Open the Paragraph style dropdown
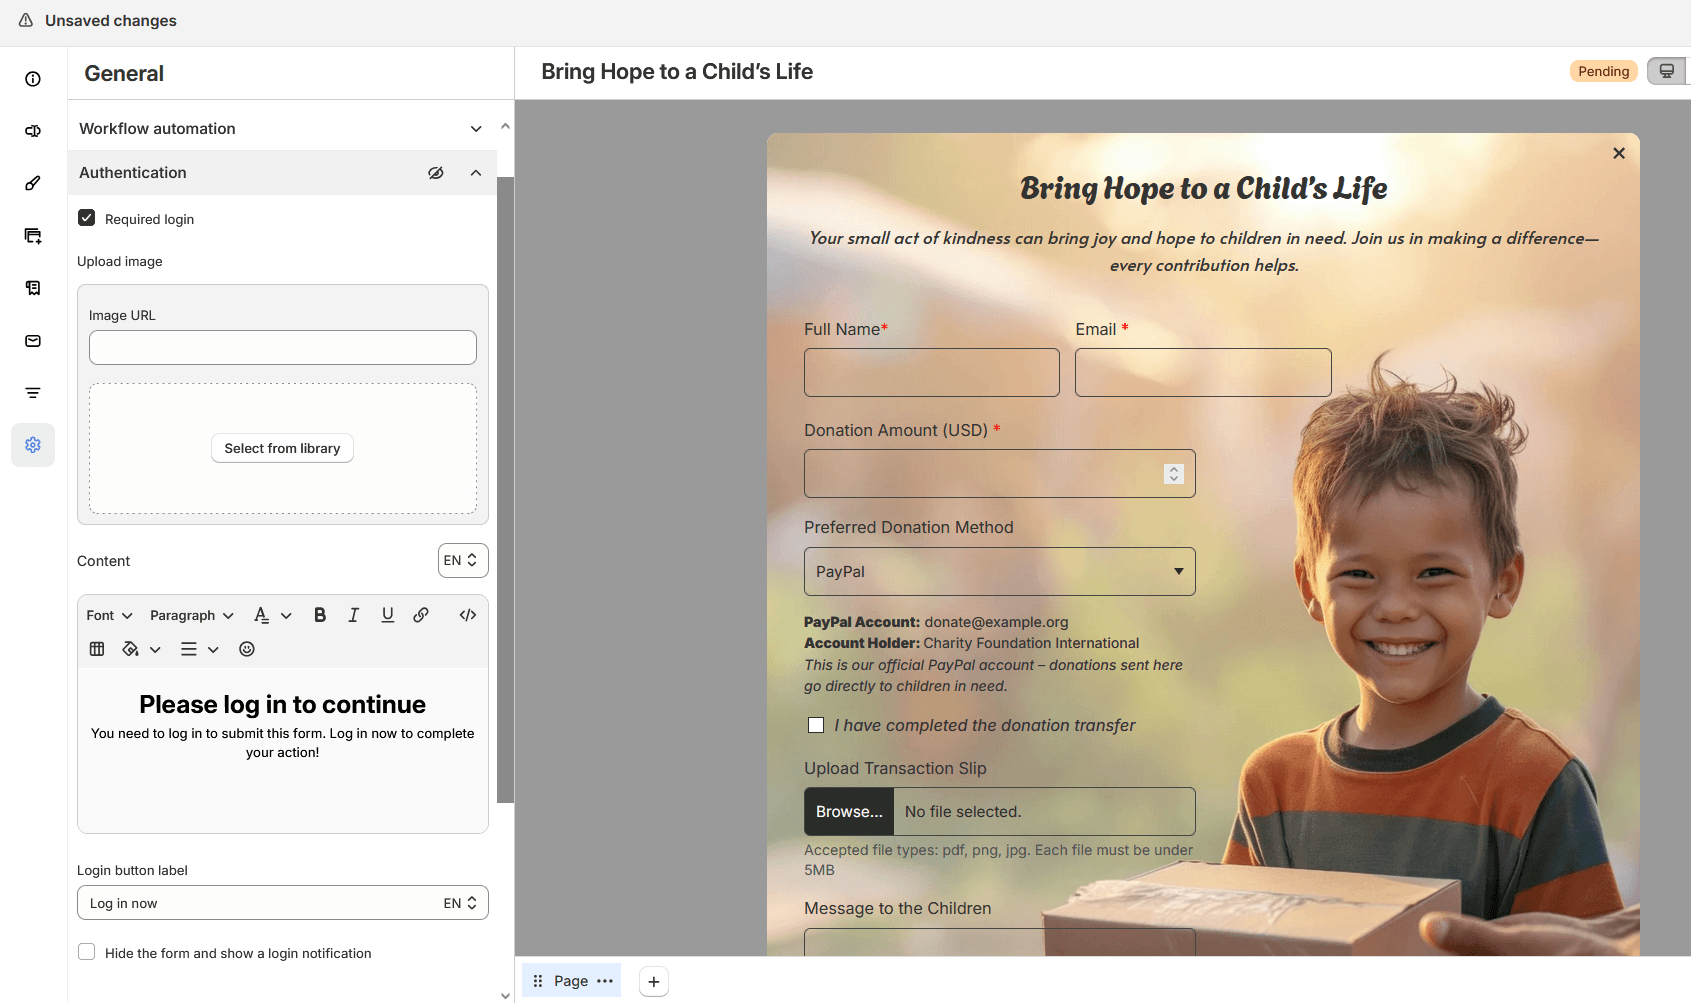Viewport: 1691px width, 1003px height. coord(192,615)
